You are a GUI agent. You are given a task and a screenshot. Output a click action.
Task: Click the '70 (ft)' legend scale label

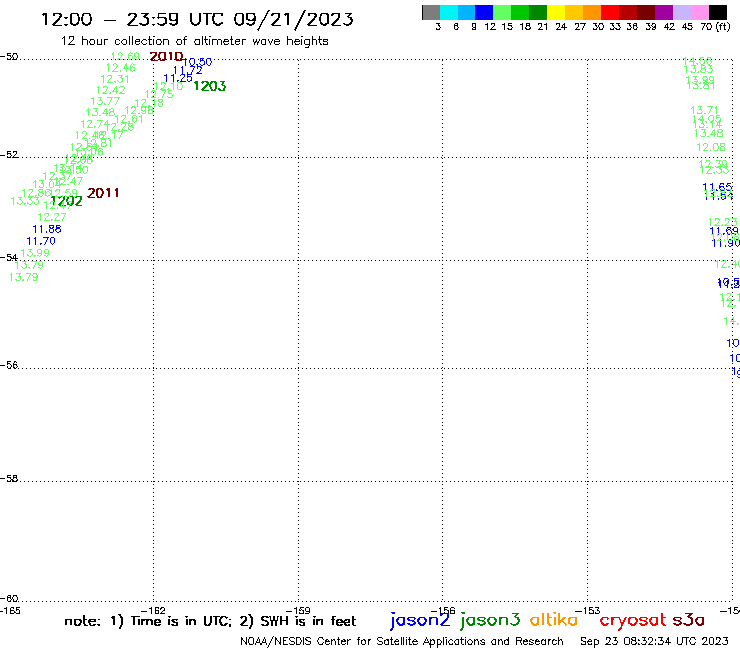(715, 27)
